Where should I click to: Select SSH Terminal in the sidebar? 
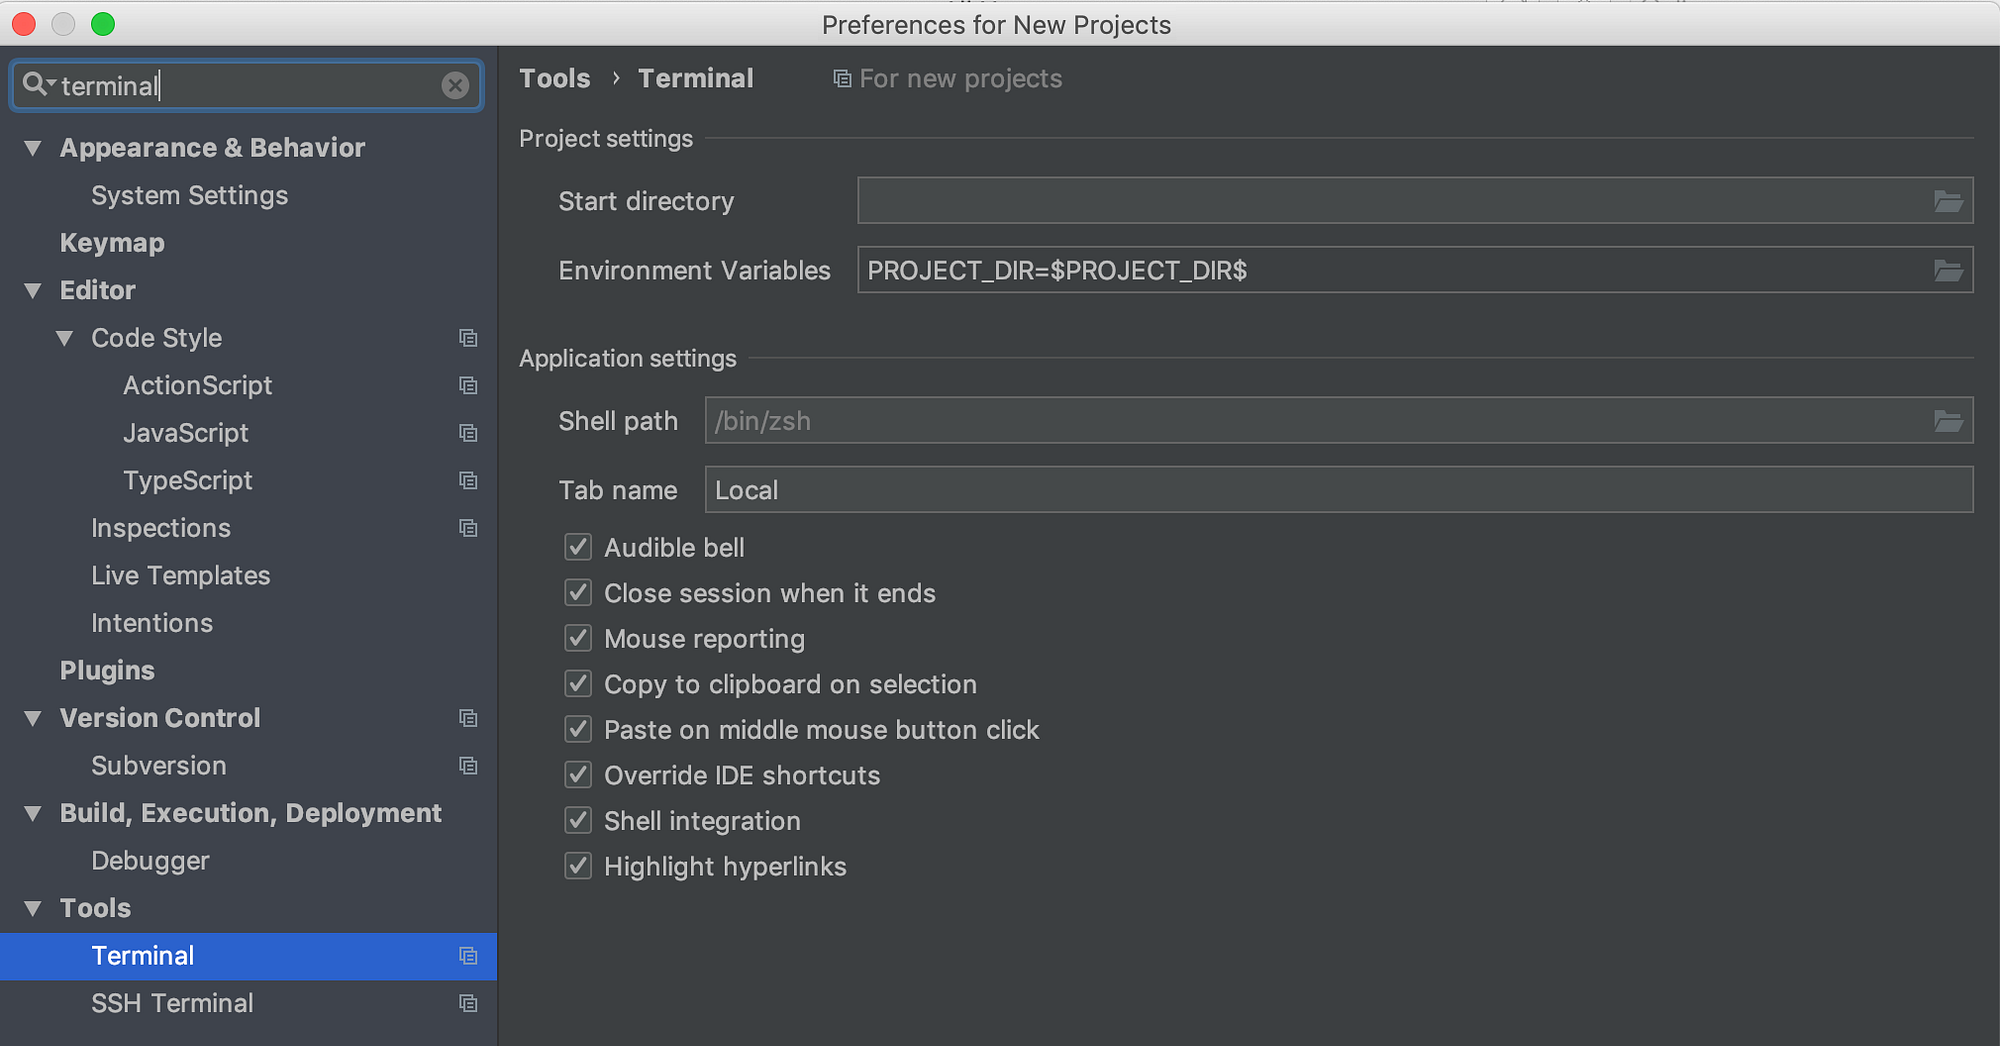(x=172, y=1003)
